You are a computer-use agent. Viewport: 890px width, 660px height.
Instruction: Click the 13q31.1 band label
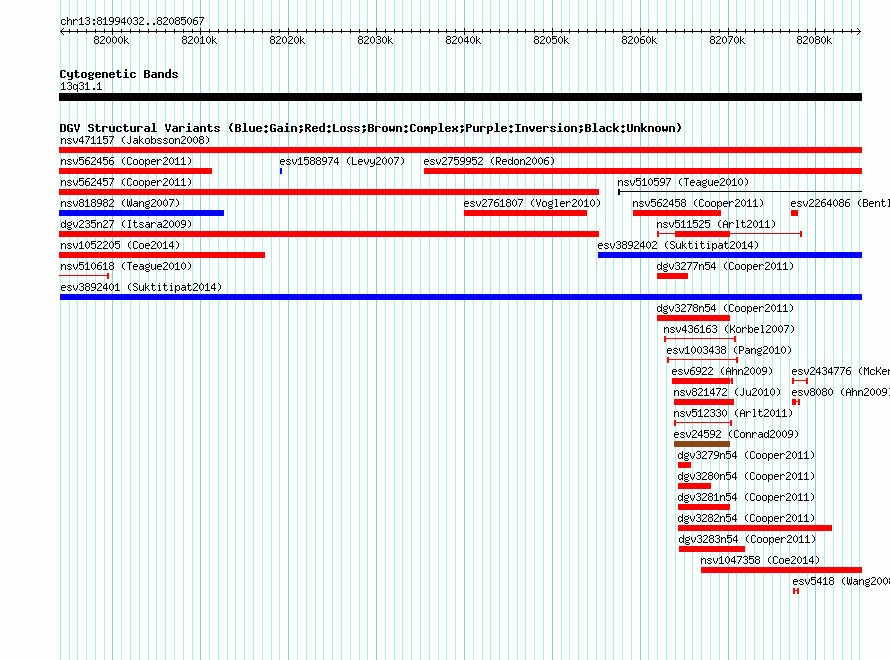pos(81,86)
